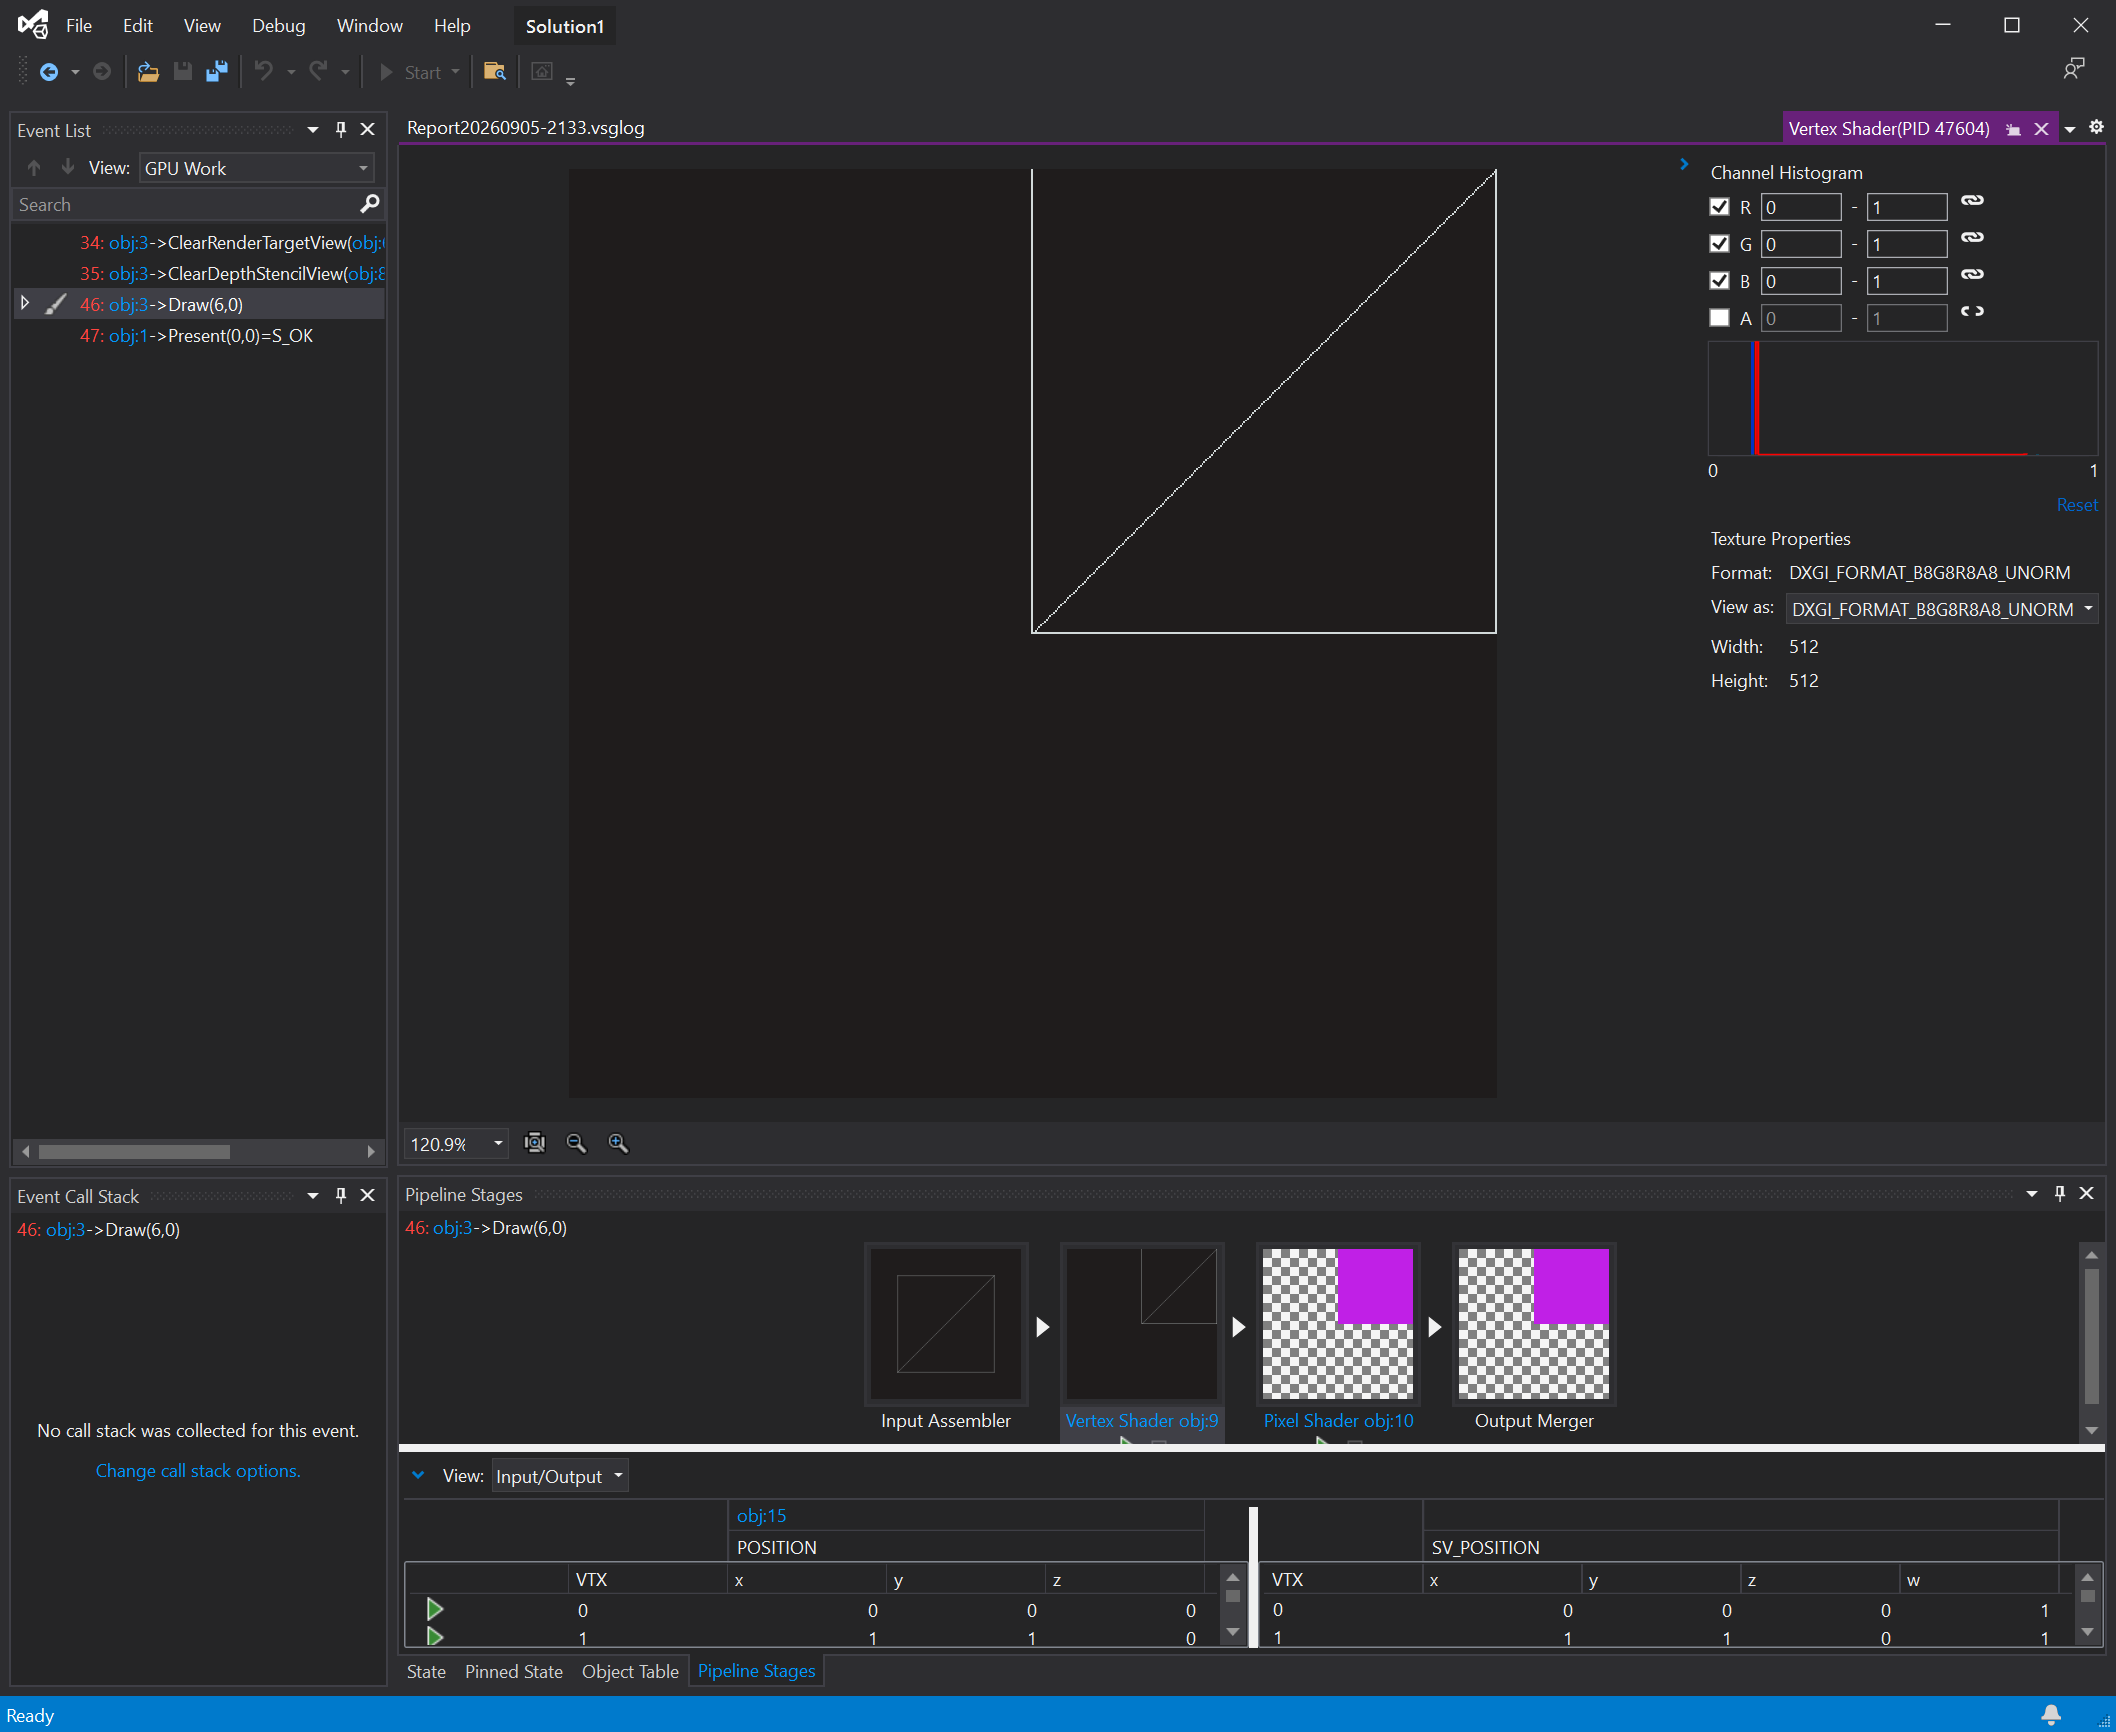2116x1732 pixels.
Task: Select the Input Assembler stage thumbnail
Action: pos(946,1324)
